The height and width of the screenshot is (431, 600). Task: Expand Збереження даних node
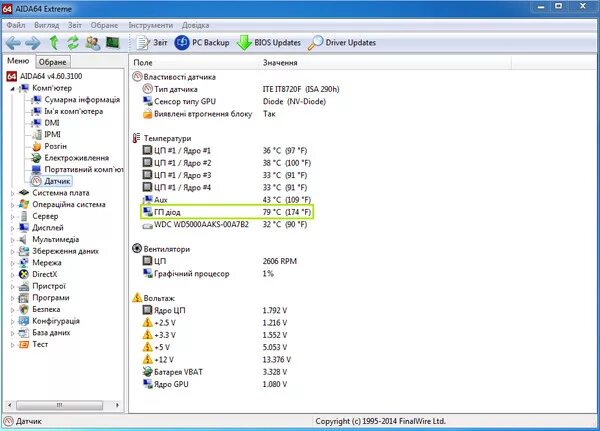point(12,251)
